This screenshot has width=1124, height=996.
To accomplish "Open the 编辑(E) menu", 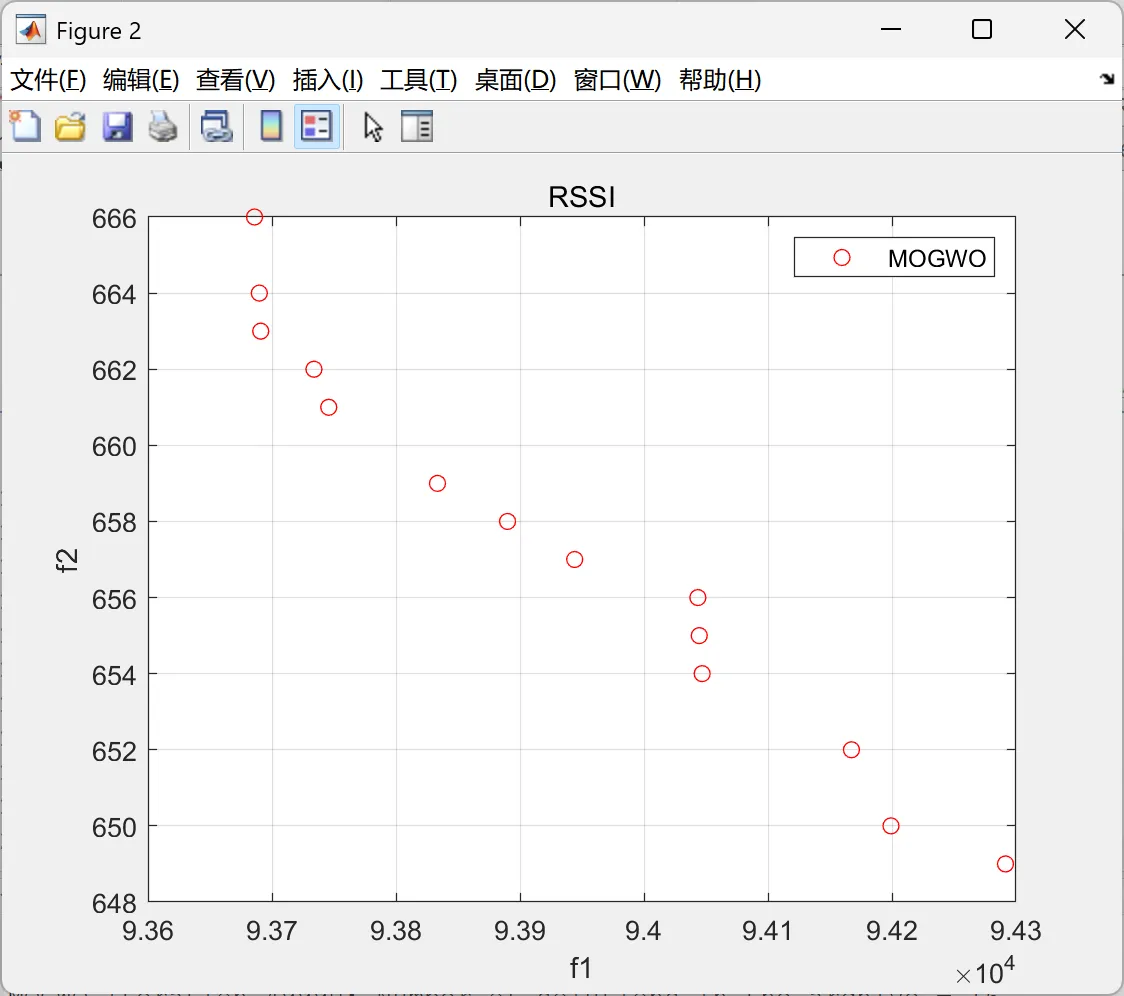I will pyautogui.click(x=140, y=80).
